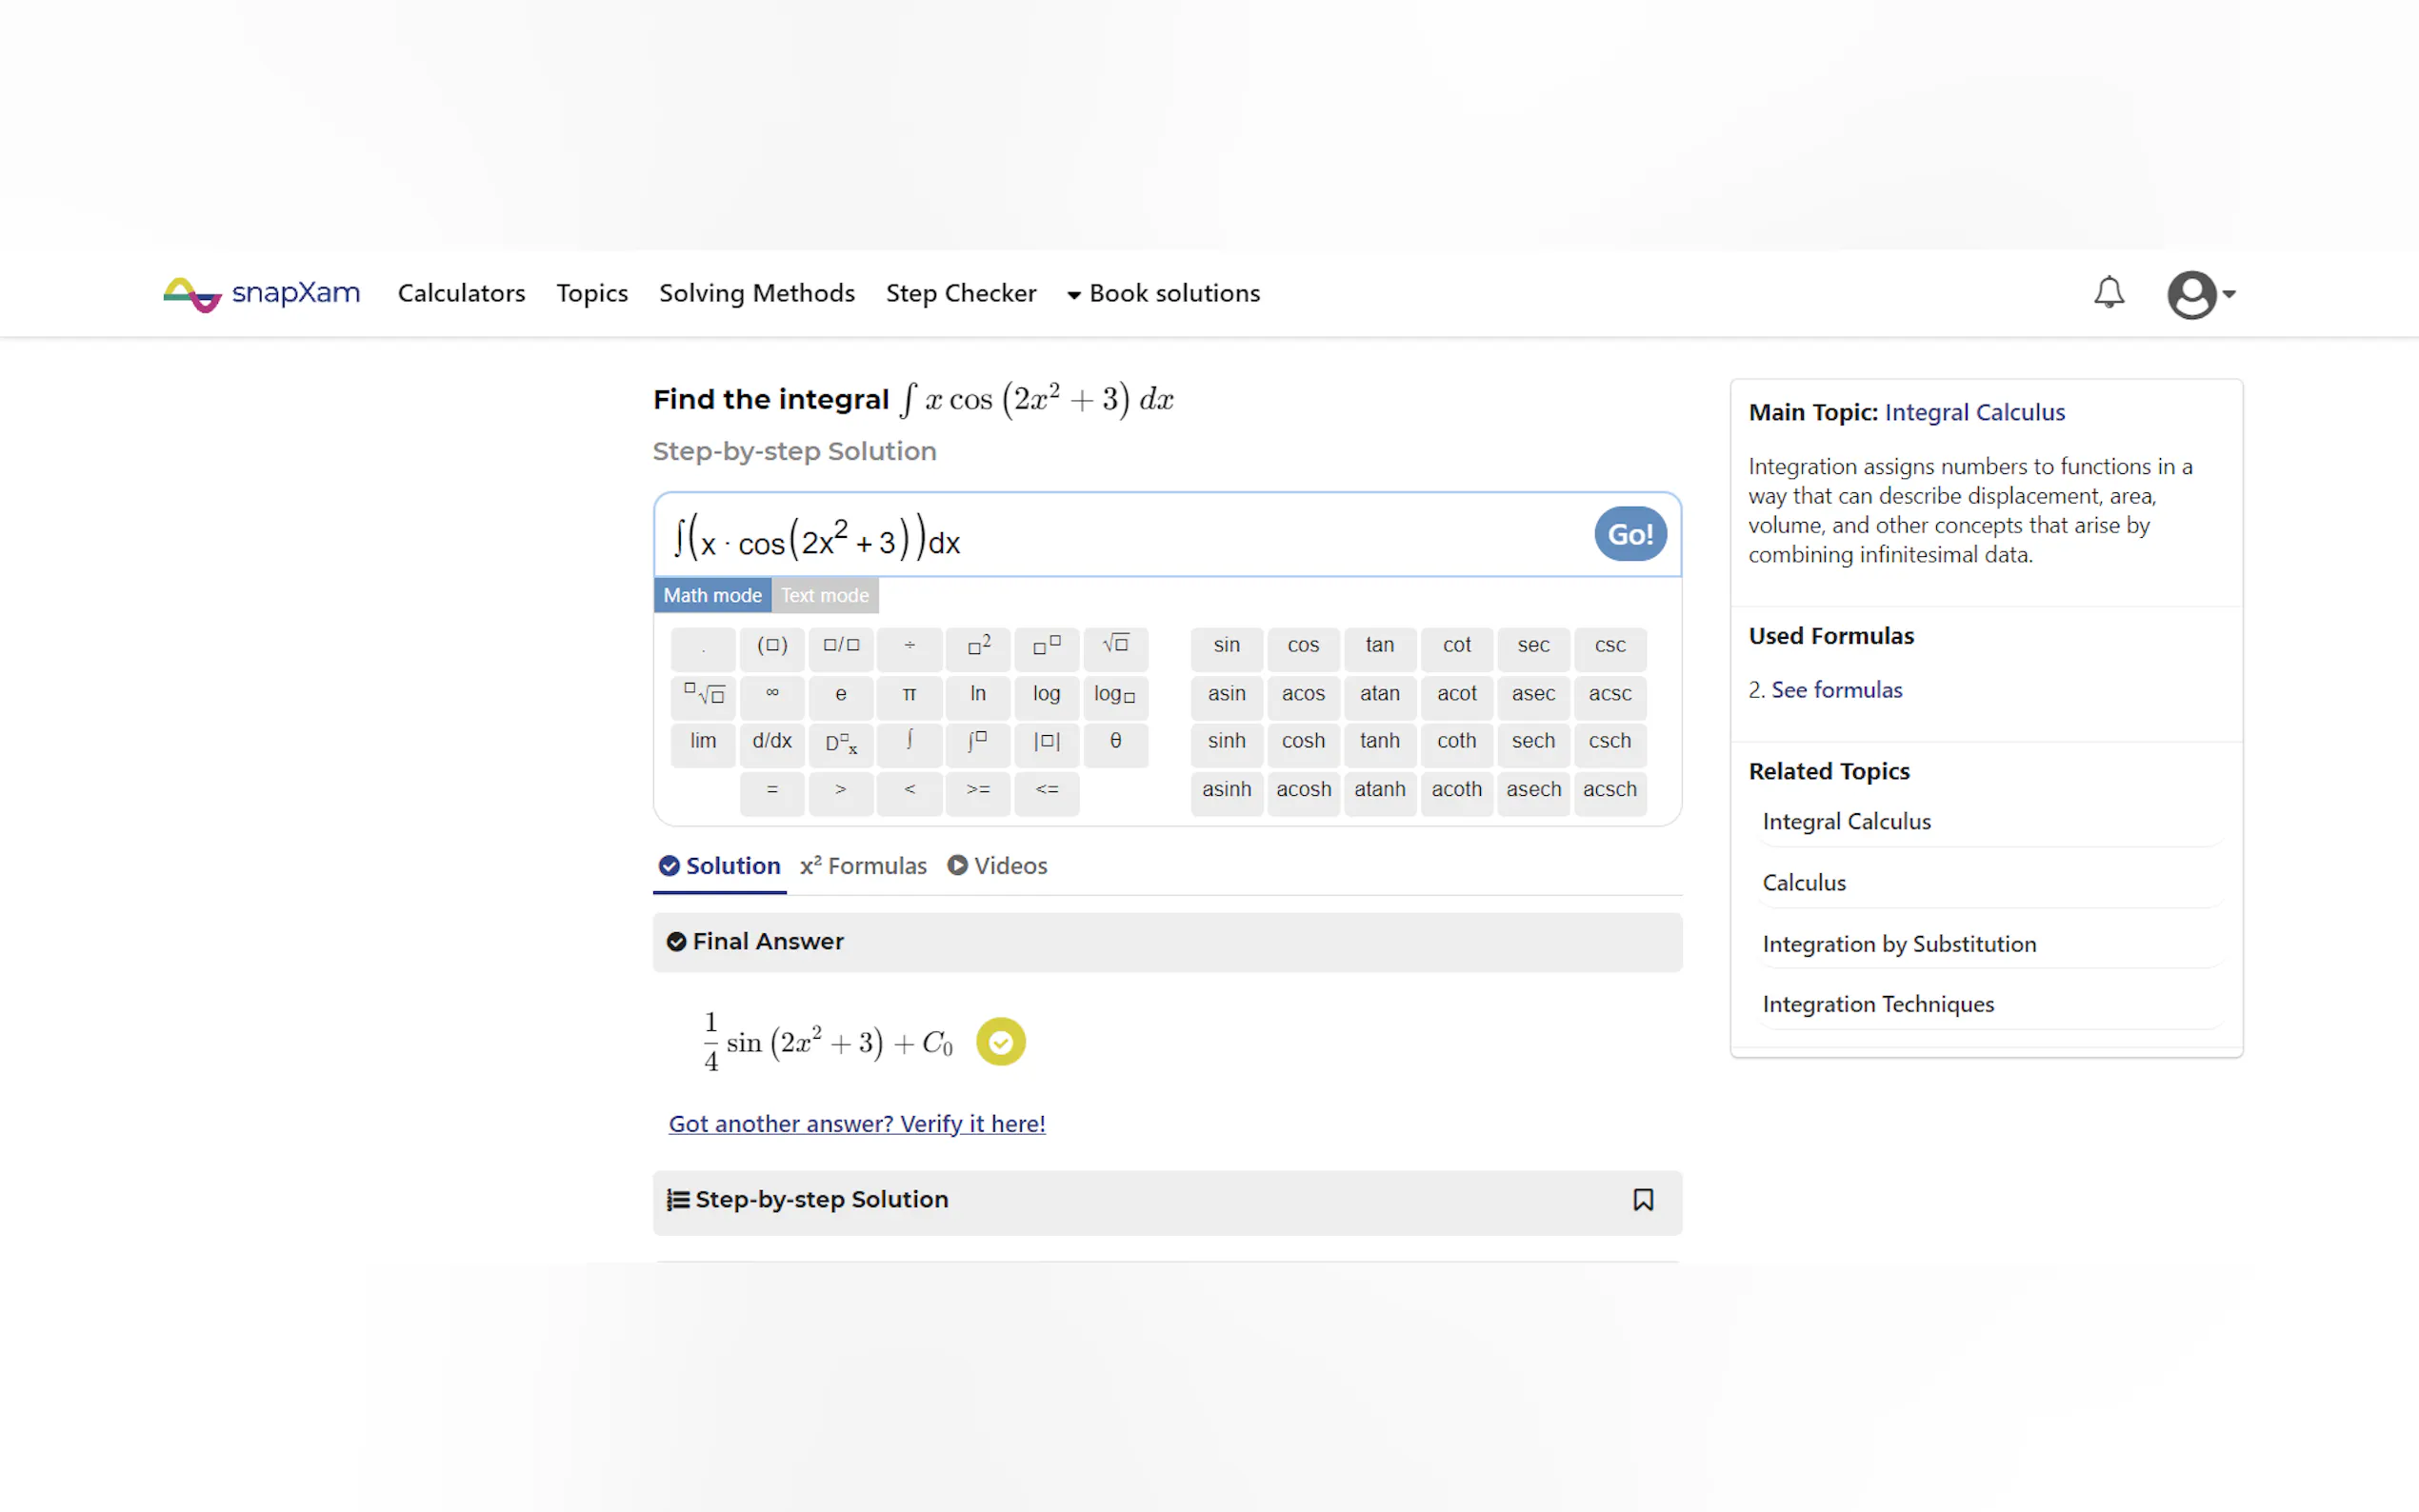
Task: Open the Formulas tab
Action: click(863, 866)
